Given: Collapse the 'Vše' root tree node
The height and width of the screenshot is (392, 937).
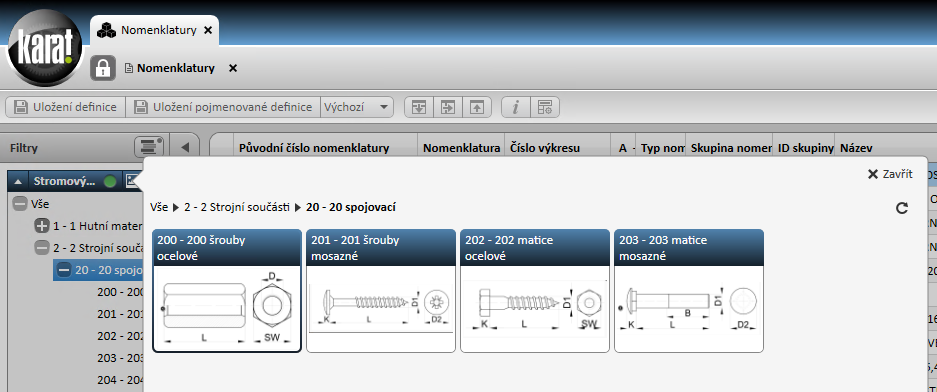Looking at the screenshot, I should (x=20, y=204).
